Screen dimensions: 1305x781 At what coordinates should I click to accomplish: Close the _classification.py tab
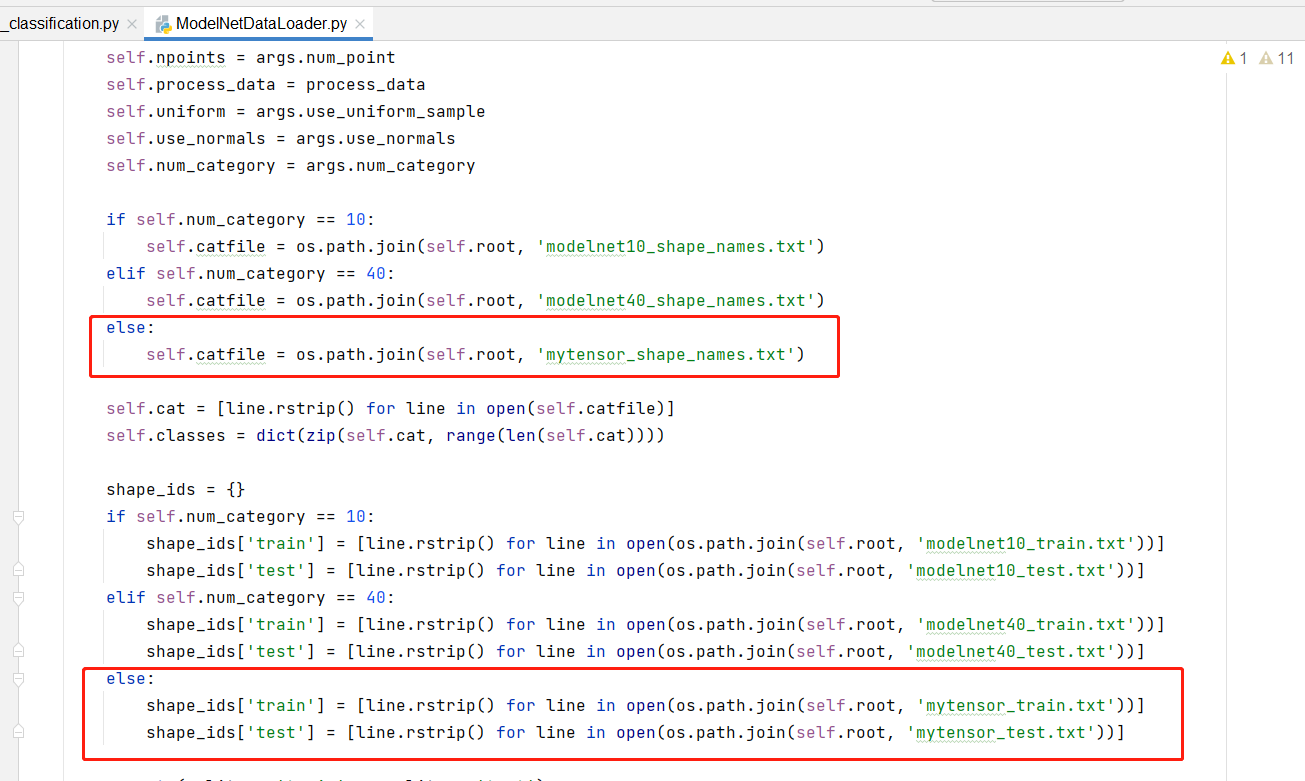(x=132, y=23)
